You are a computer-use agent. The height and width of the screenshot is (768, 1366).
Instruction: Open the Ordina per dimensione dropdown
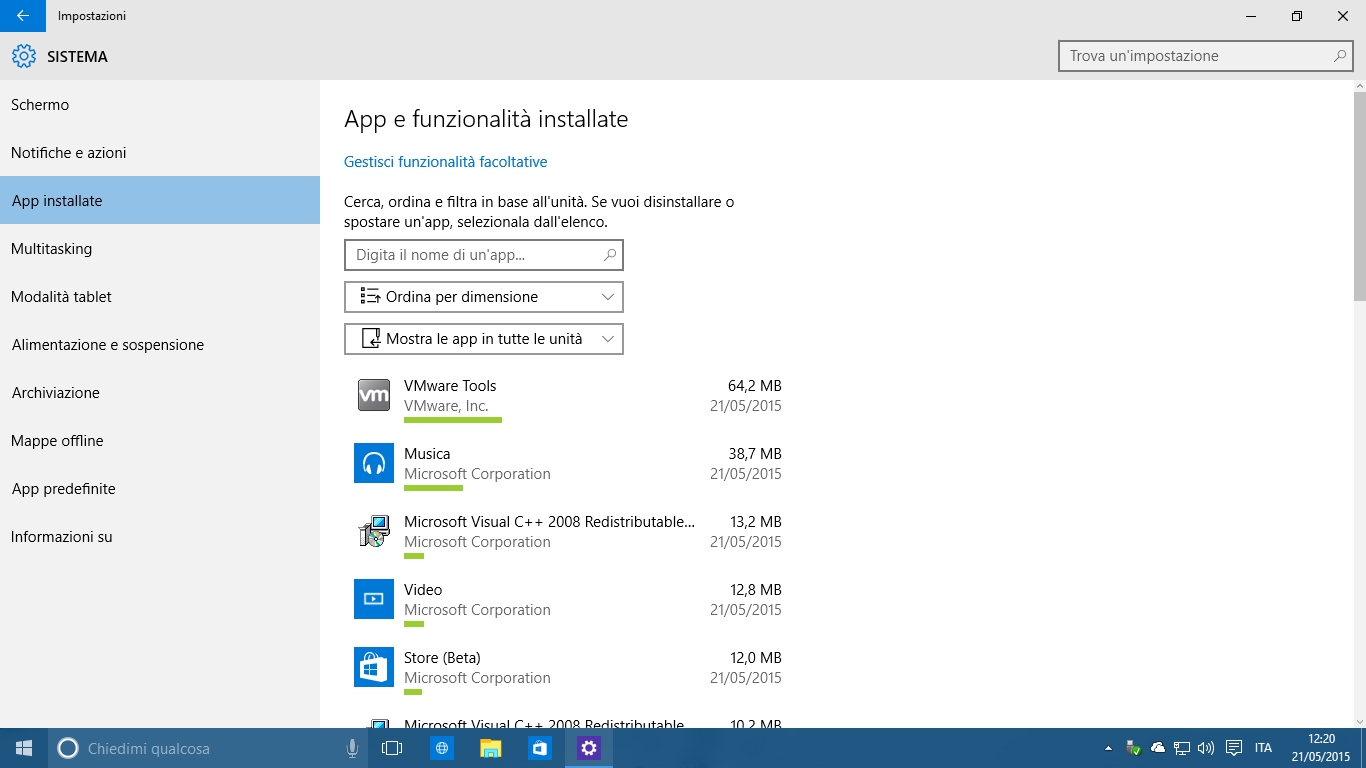[x=484, y=297]
